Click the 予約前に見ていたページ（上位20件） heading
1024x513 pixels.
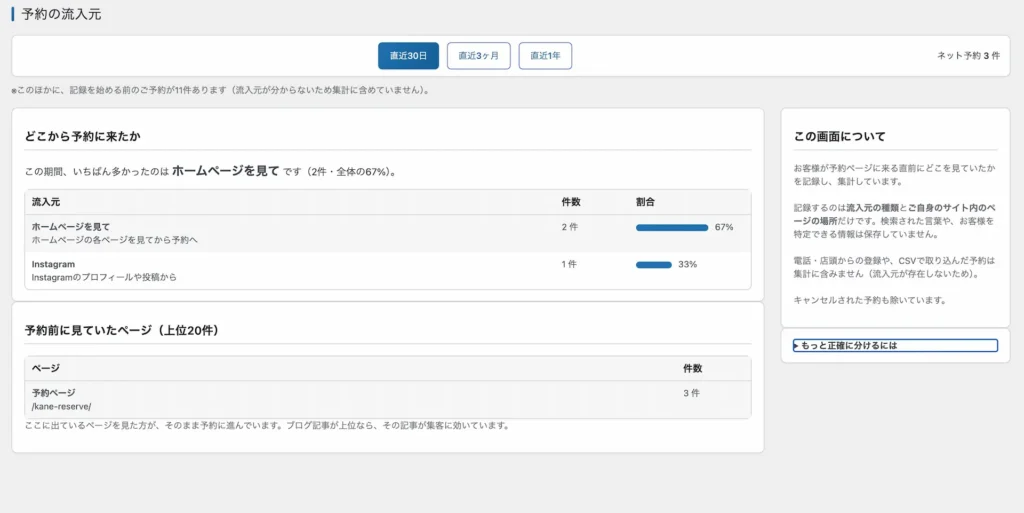coord(122,330)
